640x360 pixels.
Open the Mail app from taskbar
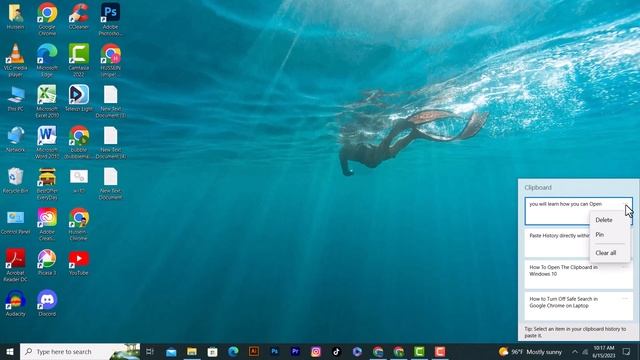171,351
